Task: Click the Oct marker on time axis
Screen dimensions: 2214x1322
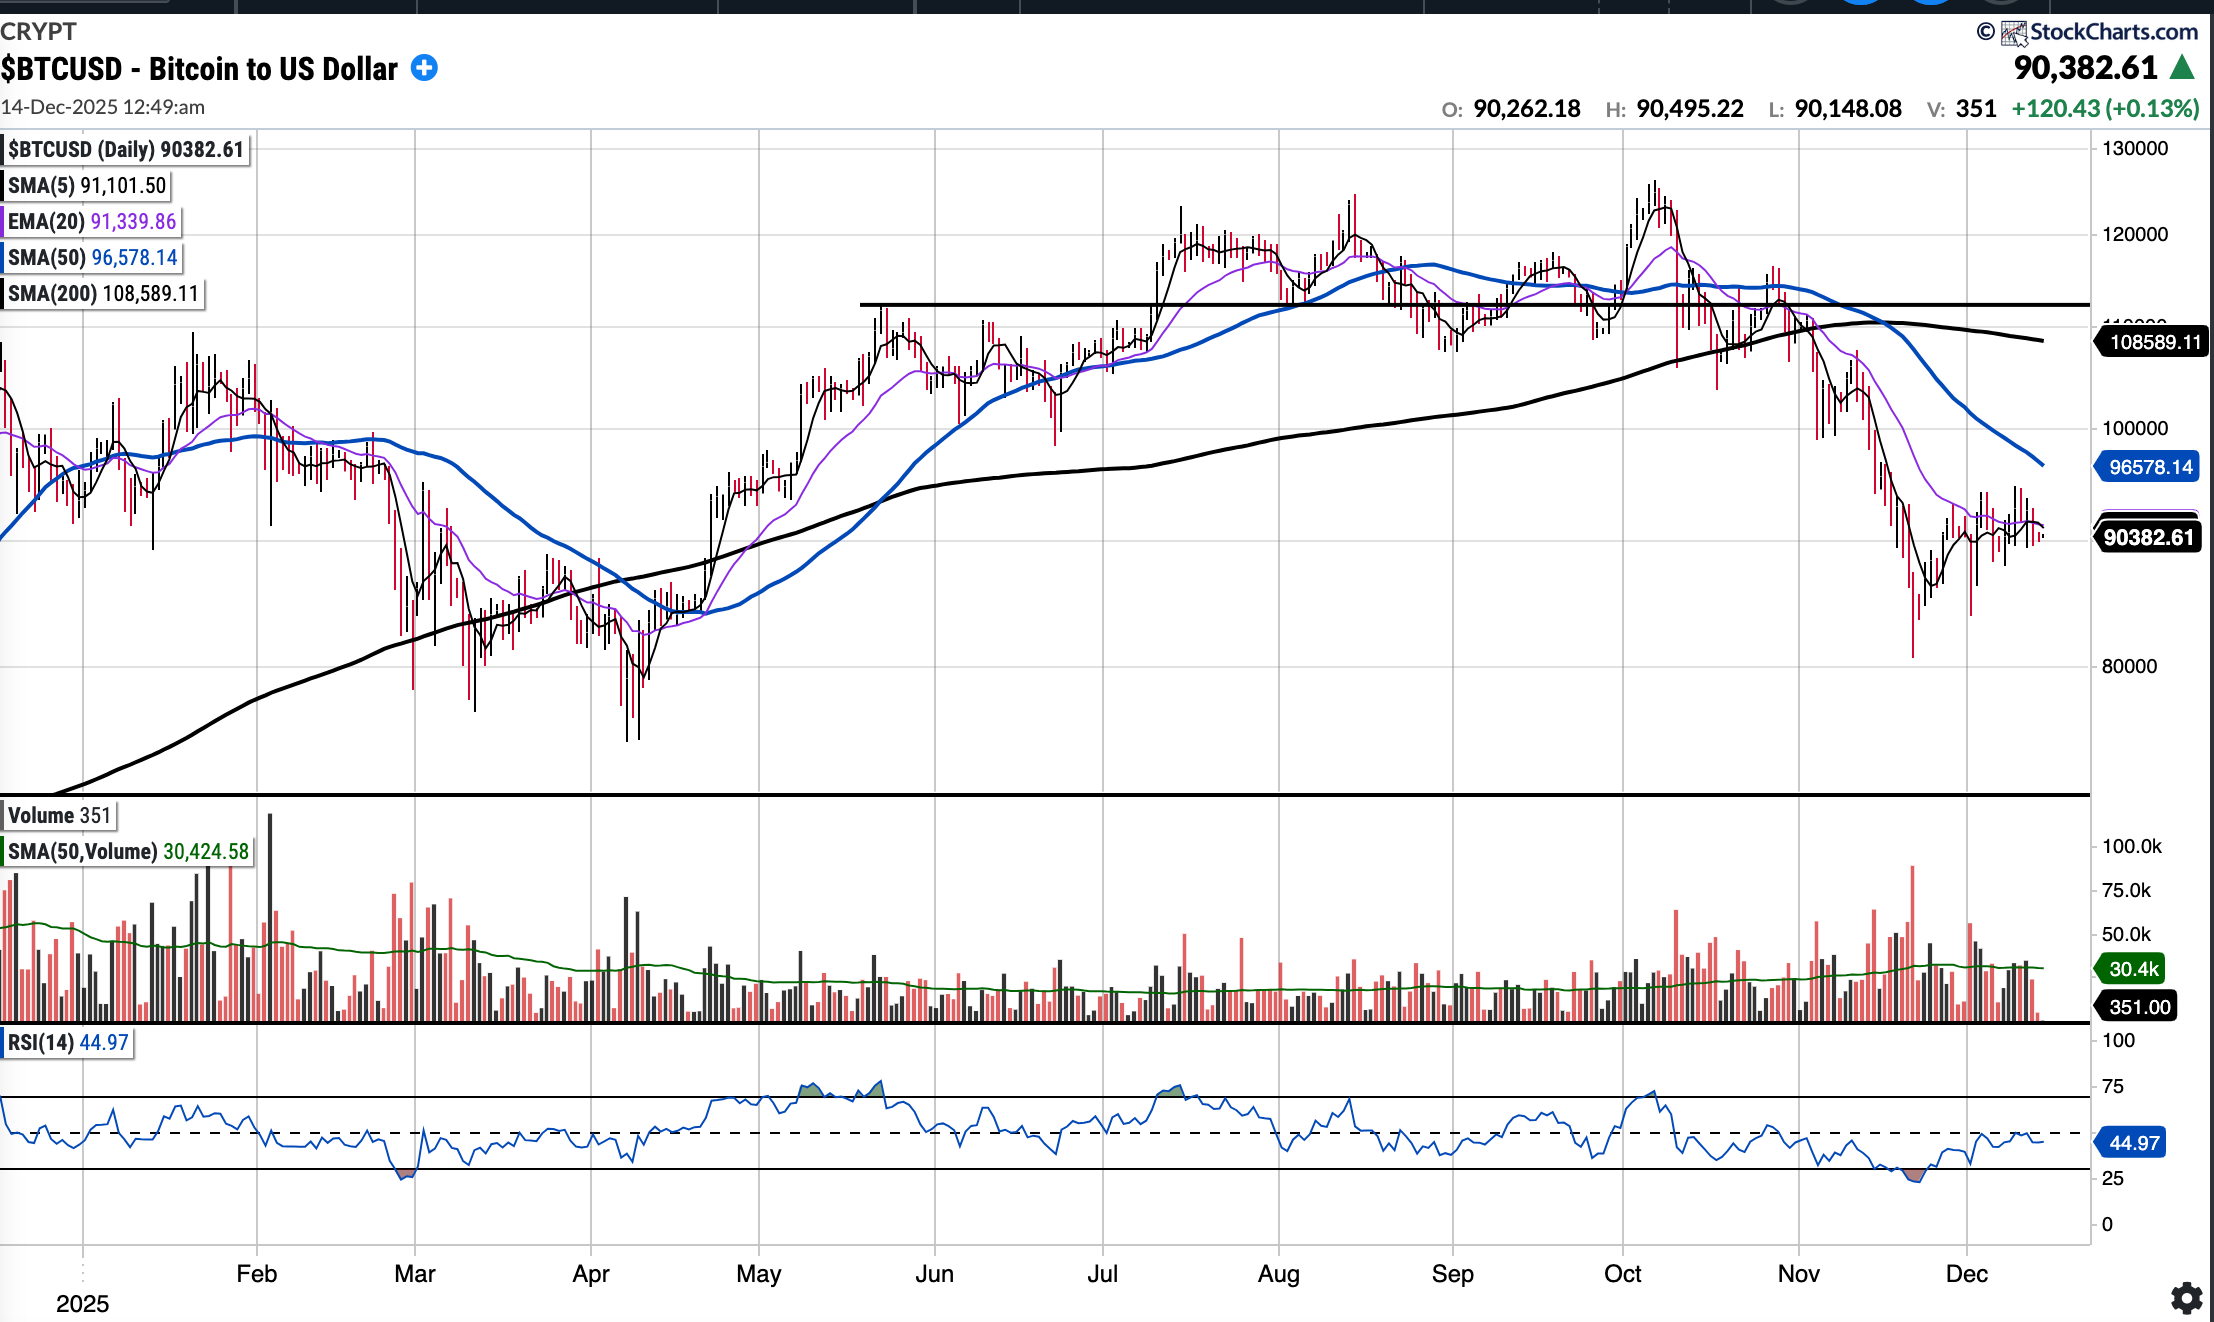Action: click(1622, 1273)
